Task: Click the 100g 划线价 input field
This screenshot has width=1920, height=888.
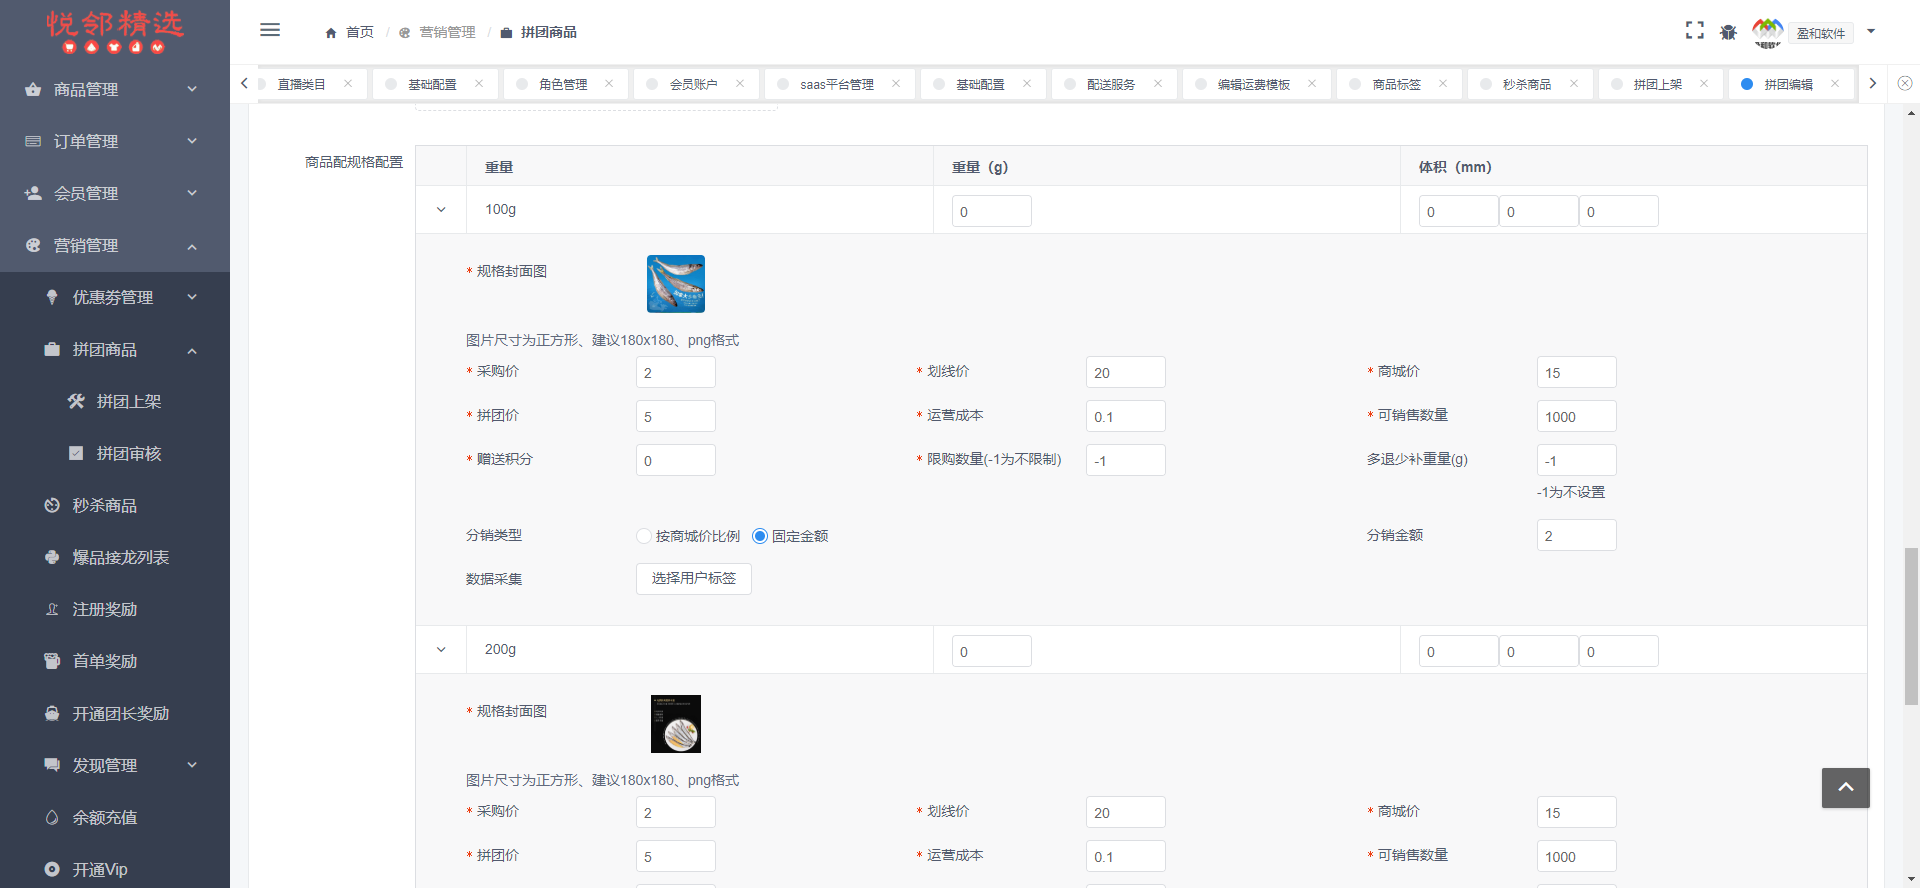Action: pos(1126,372)
